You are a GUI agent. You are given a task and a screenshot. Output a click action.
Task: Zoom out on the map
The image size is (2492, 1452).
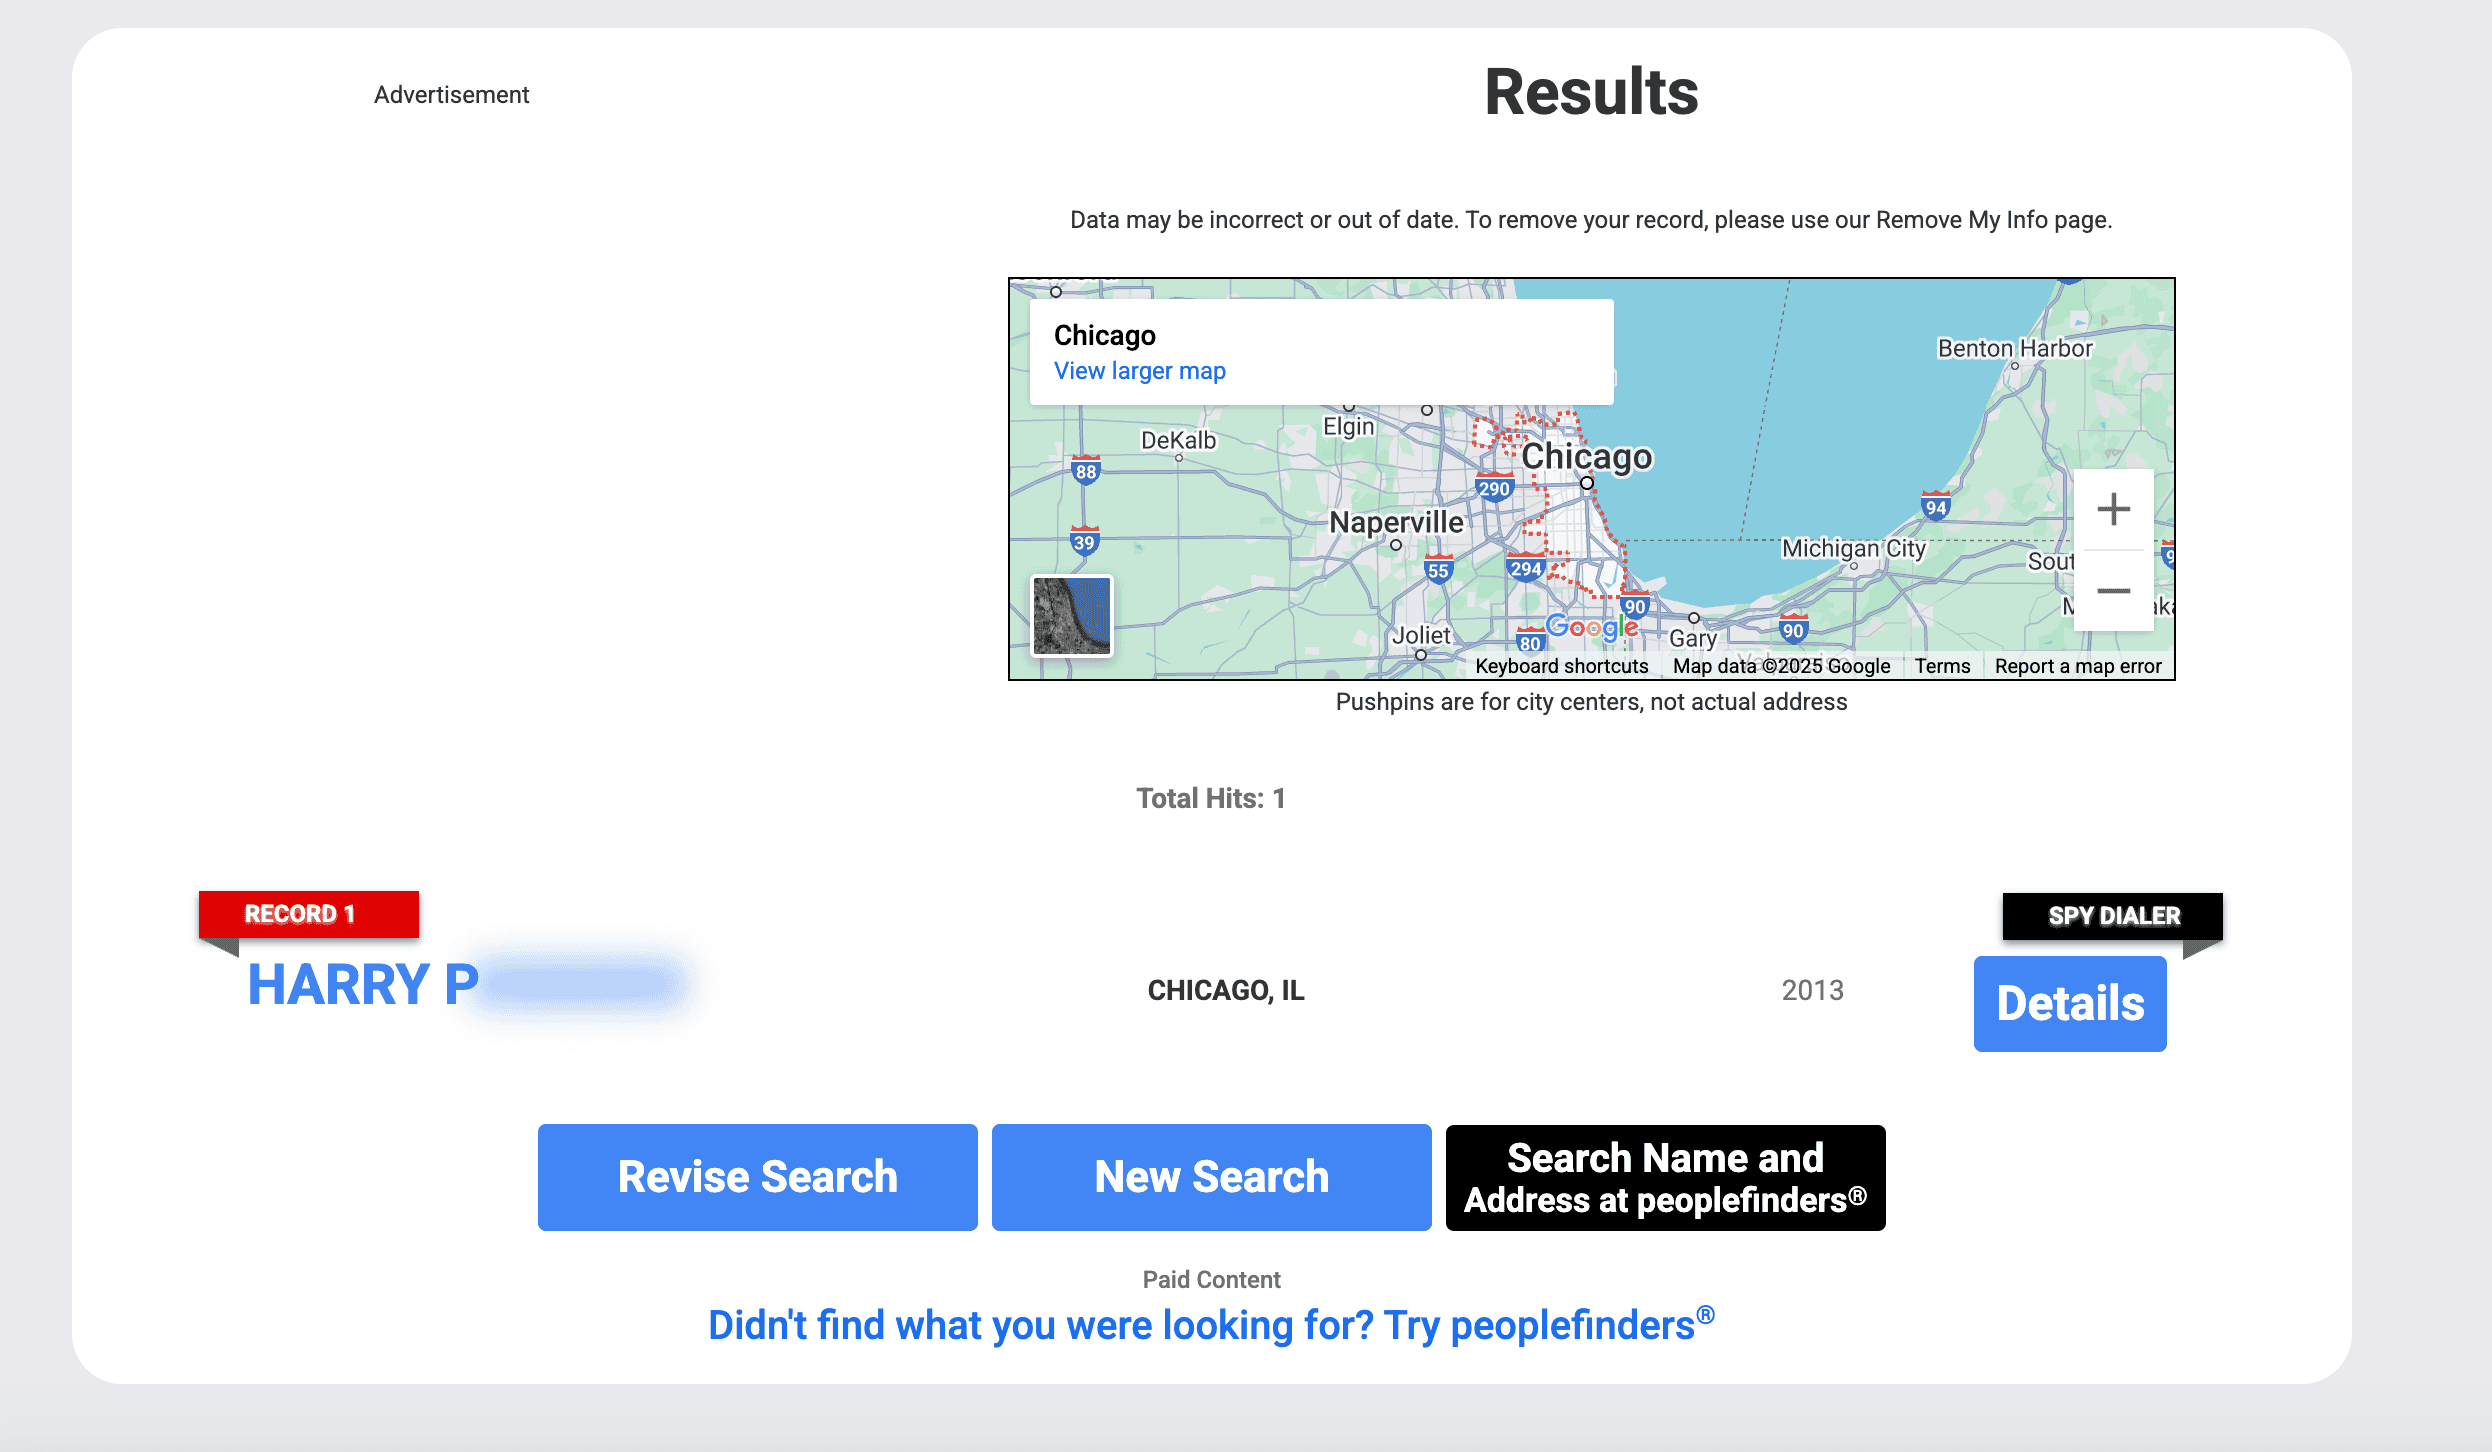click(2113, 591)
